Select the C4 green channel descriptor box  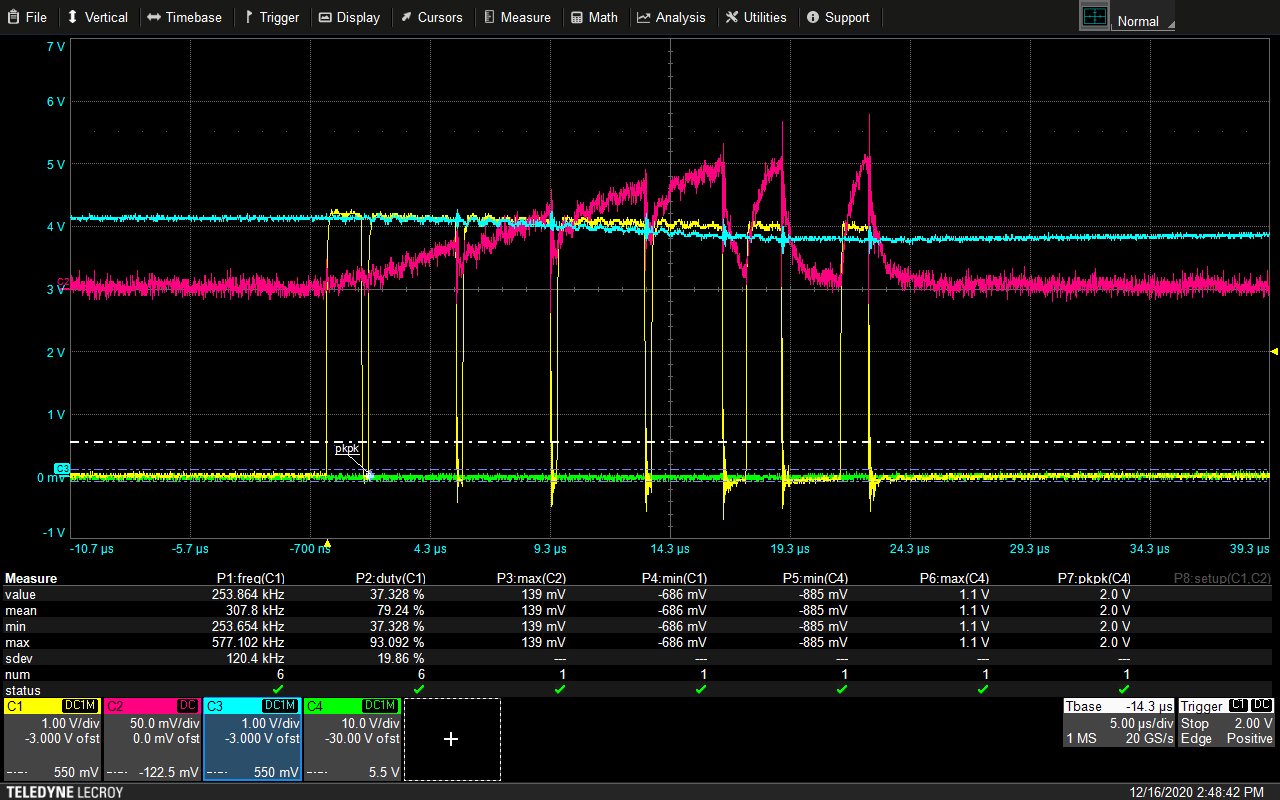(x=352, y=739)
